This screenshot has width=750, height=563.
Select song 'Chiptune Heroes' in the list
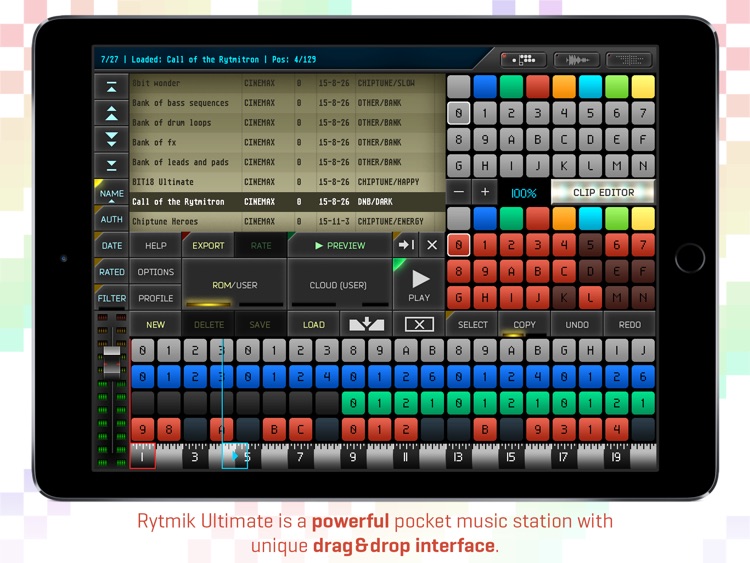tap(287, 221)
